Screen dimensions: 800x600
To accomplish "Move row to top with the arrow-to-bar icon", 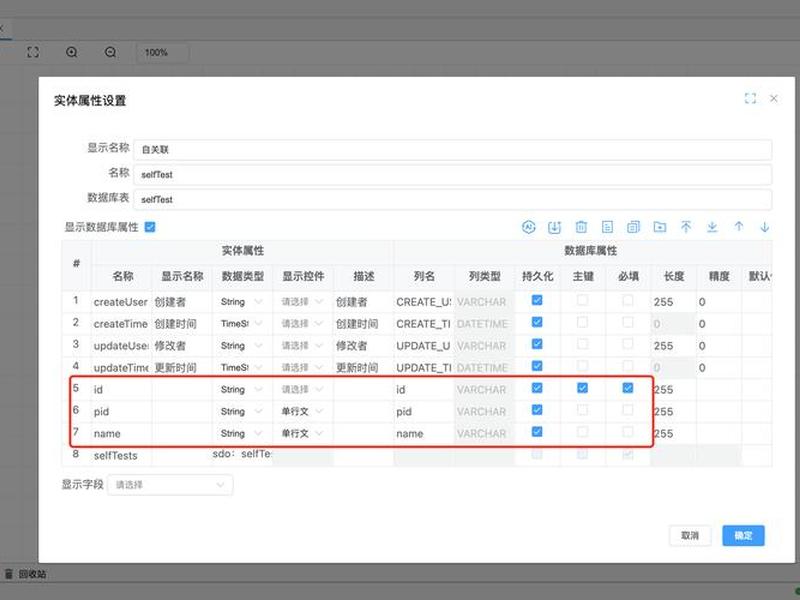I will [686, 227].
